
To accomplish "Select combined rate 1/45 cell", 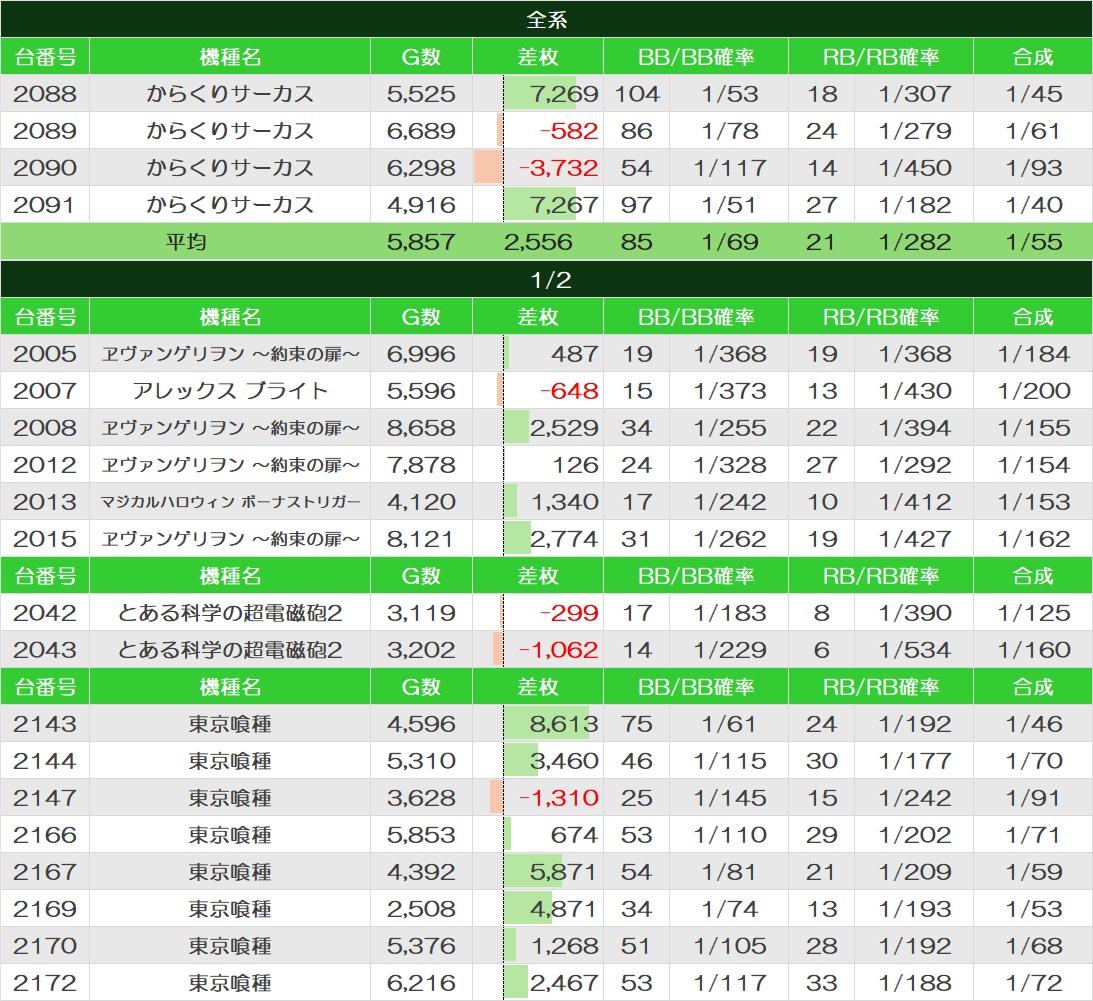I will (1033, 93).
